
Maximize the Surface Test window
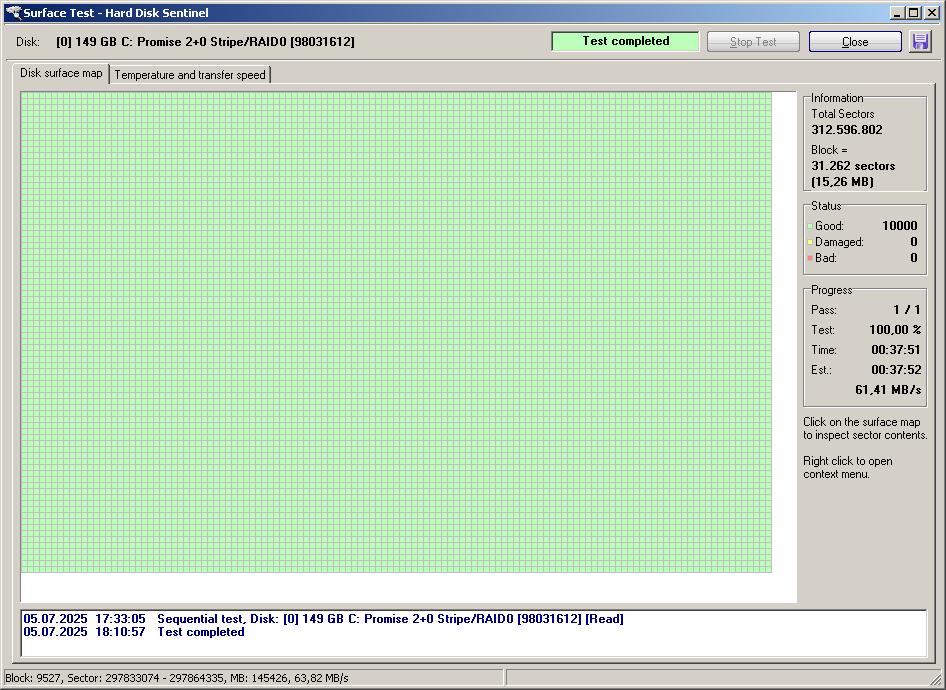pyautogui.click(x=913, y=13)
